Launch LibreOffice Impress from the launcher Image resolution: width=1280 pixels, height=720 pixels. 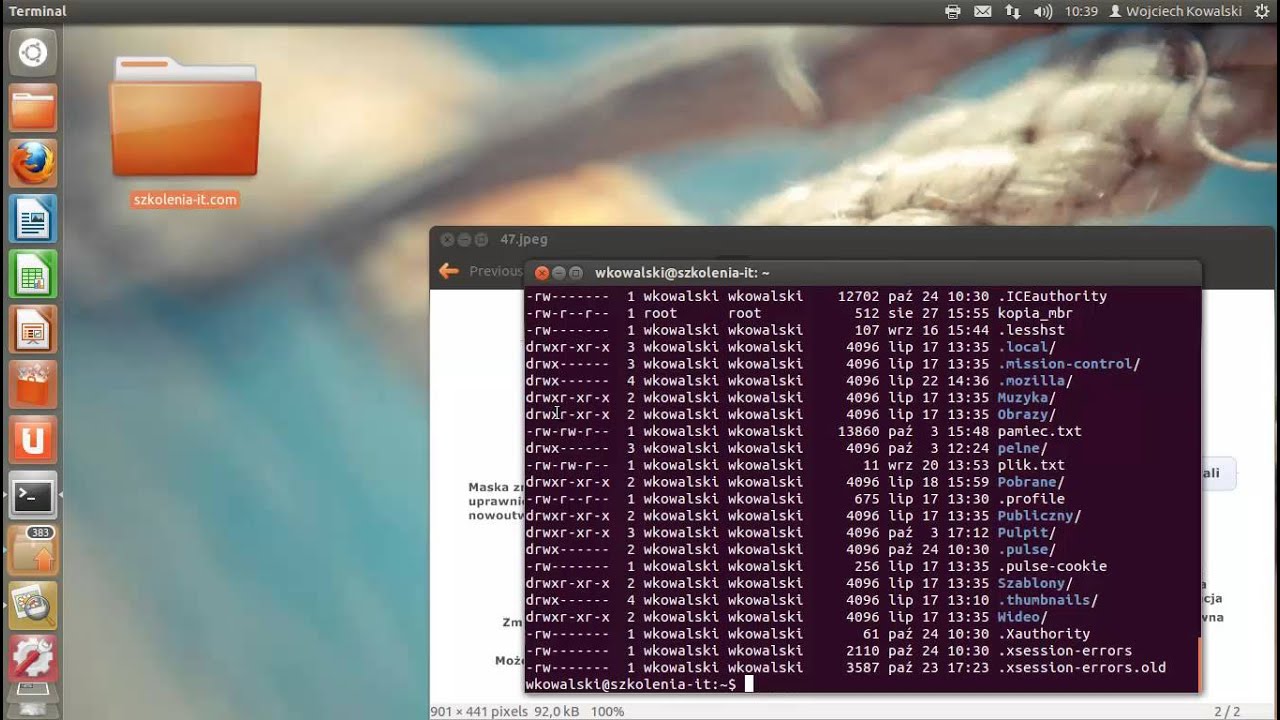pyautogui.click(x=33, y=328)
